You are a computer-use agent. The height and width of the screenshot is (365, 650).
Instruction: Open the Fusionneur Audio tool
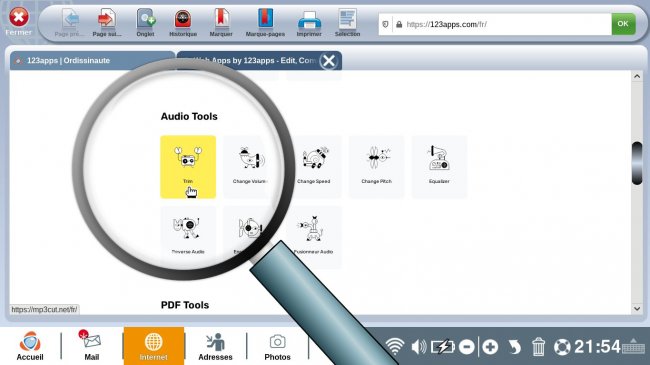point(313,237)
